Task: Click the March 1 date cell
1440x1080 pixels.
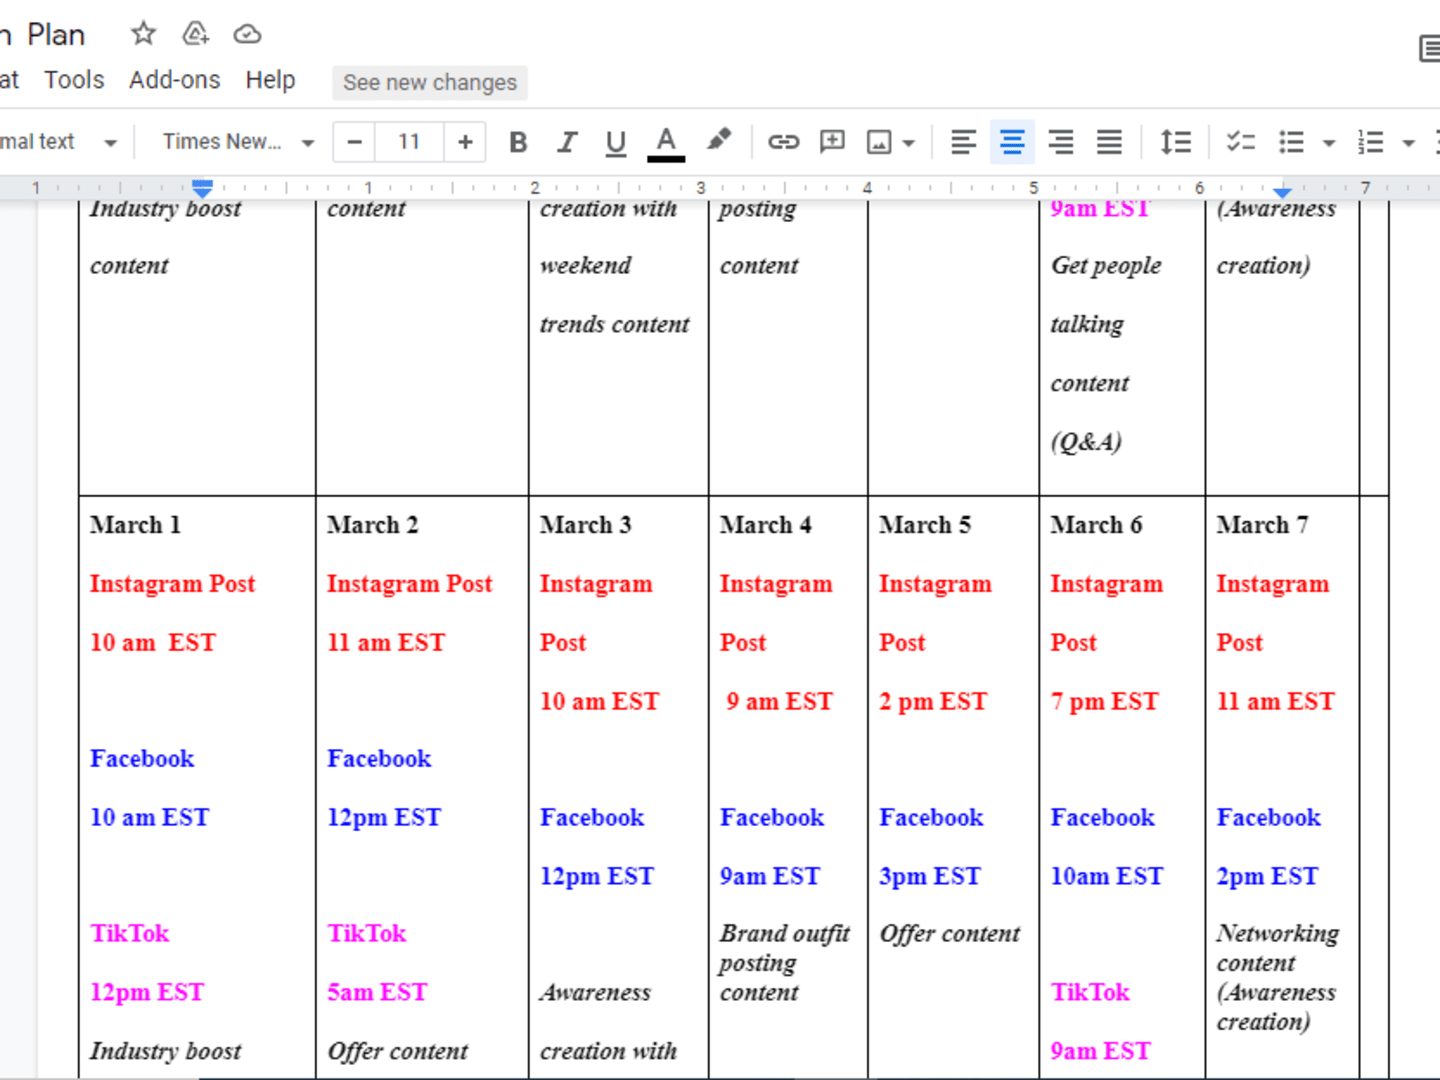Action: [135, 525]
